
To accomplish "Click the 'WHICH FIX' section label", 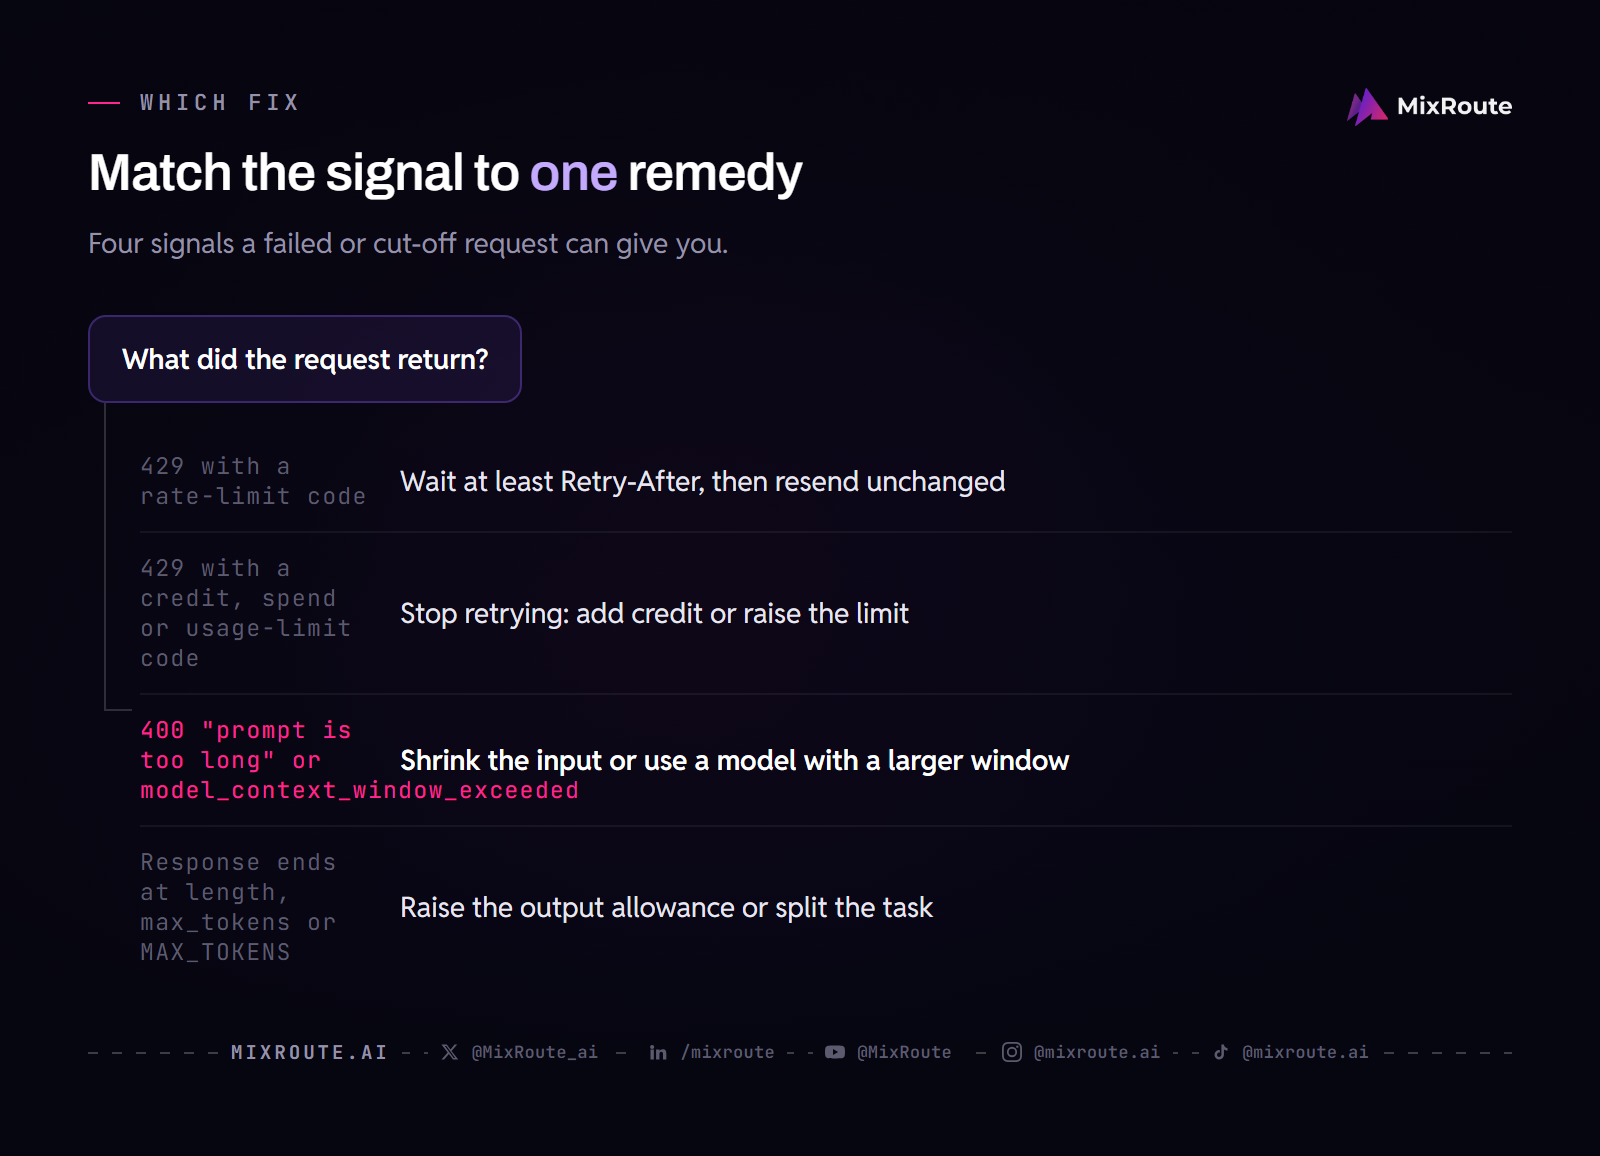I will [220, 102].
